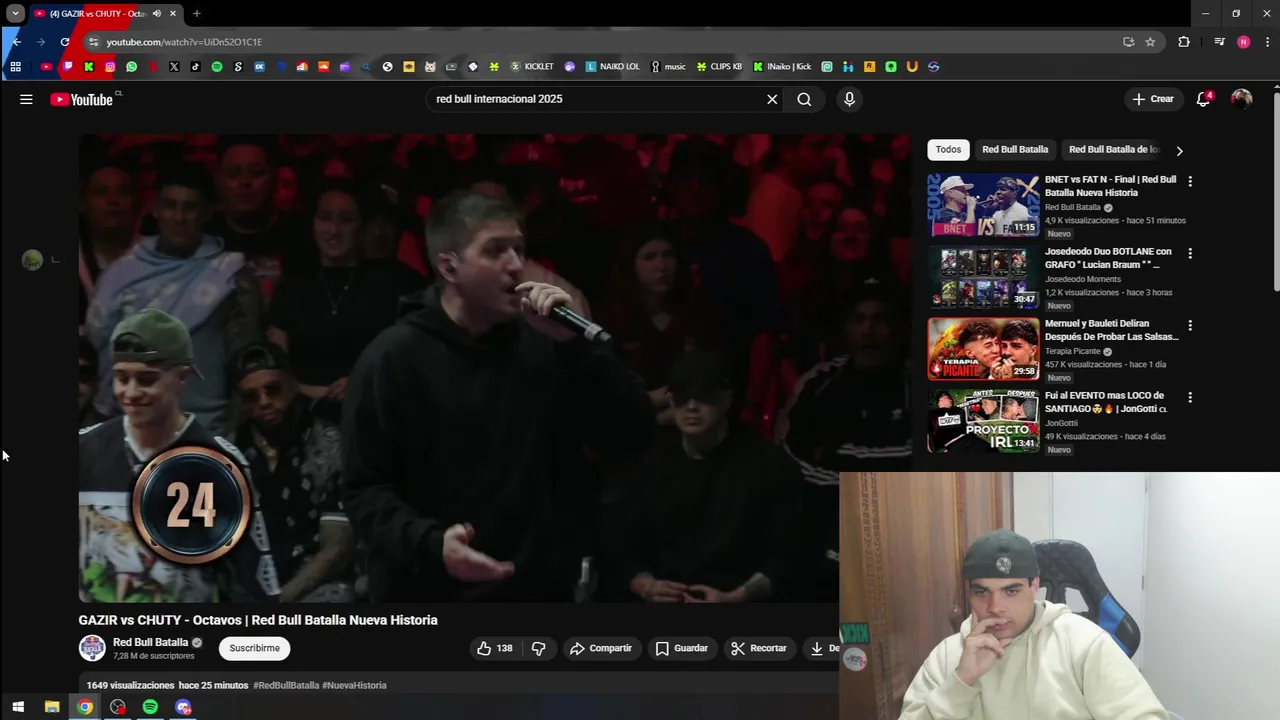This screenshot has width=1280, height=720.
Task: Open the TikTok bookmark icon
Action: coord(195,67)
